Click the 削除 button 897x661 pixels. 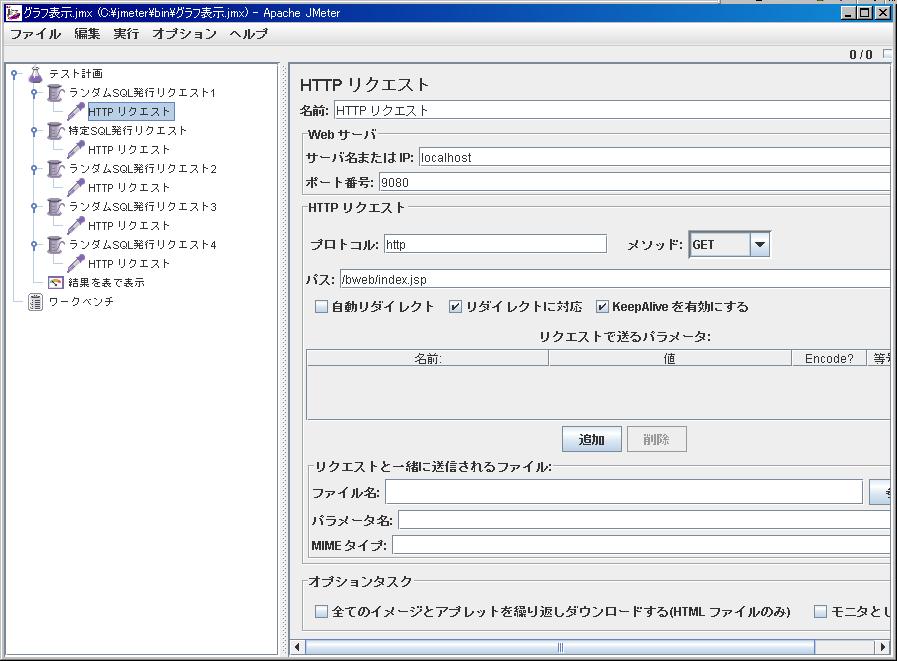coord(656,440)
